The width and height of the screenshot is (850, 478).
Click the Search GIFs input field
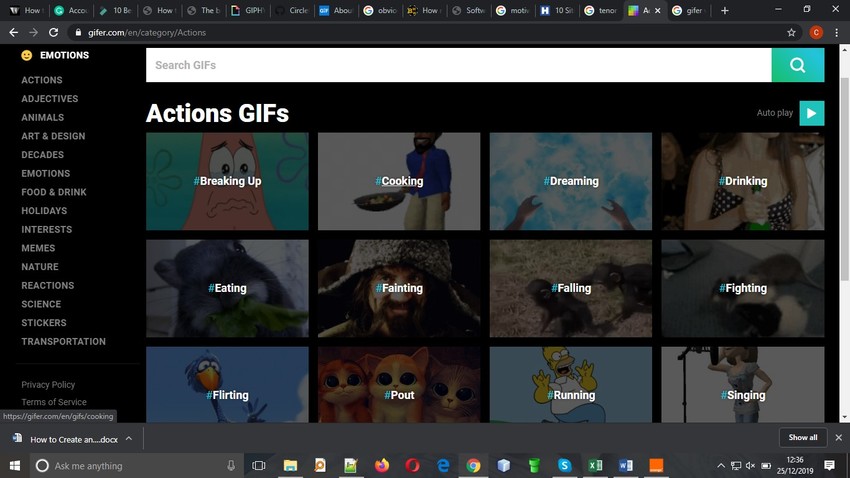[x=459, y=65]
